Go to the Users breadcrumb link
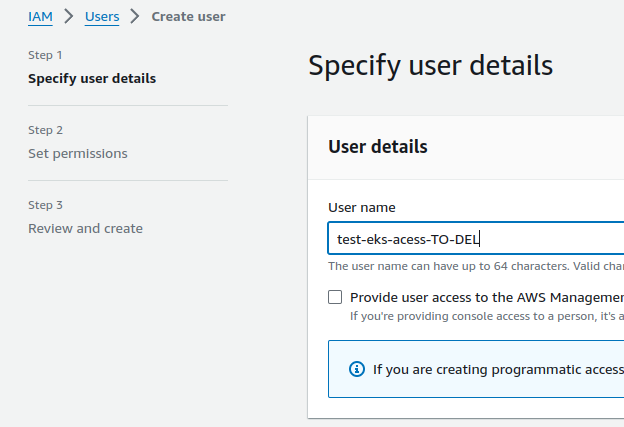The height and width of the screenshot is (427, 624). 102,17
